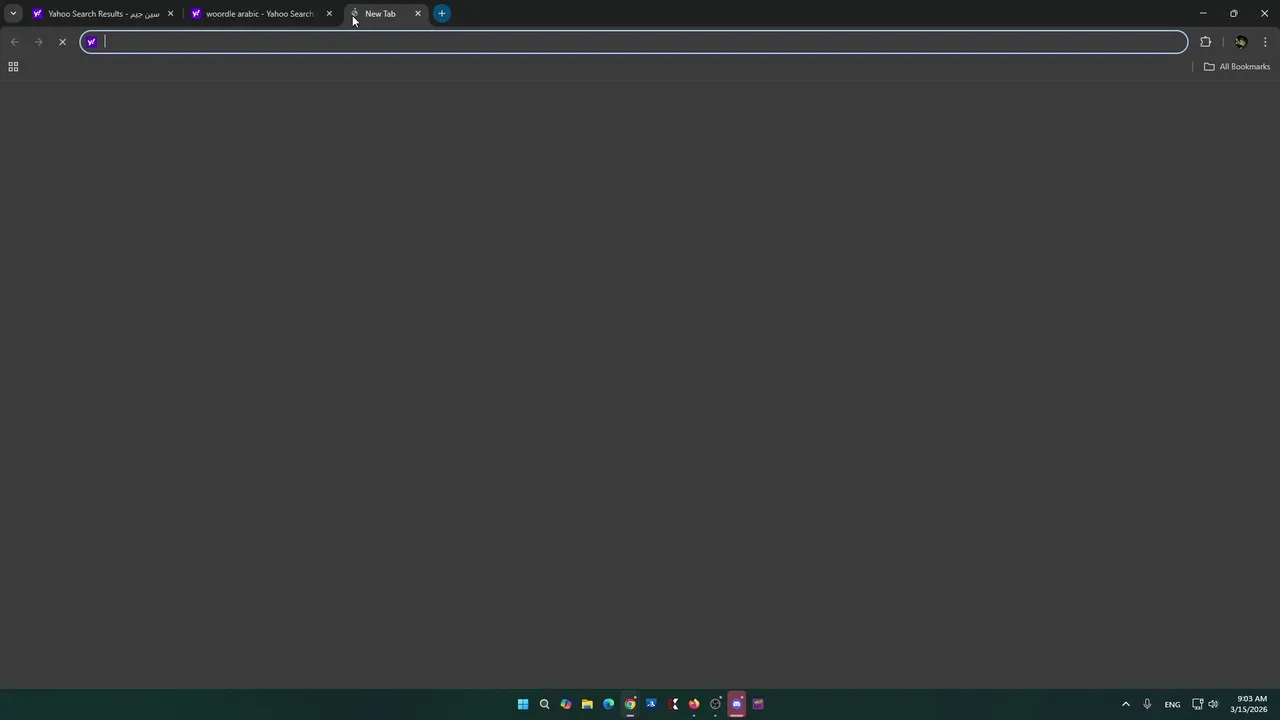This screenshot has width=1280, height=720.
Task: Click the microphone tray icon
Action: point(1147,704)
